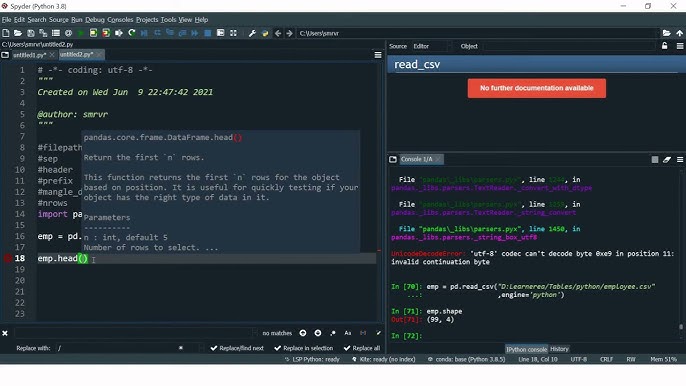Toggle the help pane lock icon
The image size is (686, 386).
(x=665, y=46)
